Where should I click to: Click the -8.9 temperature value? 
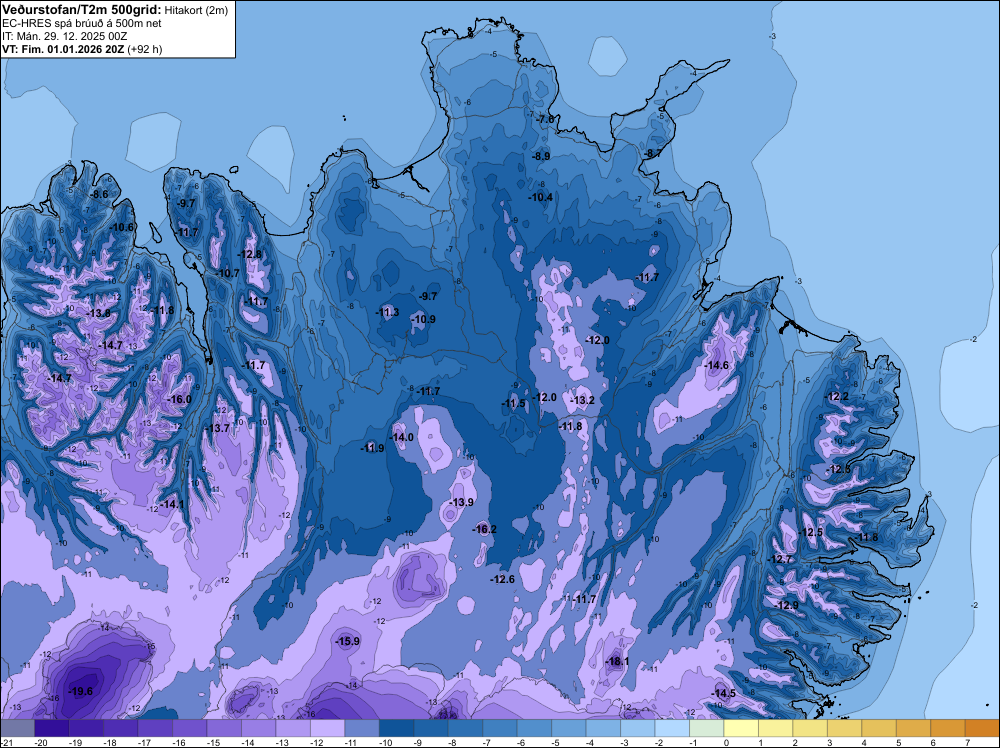[x=540, y=156]
